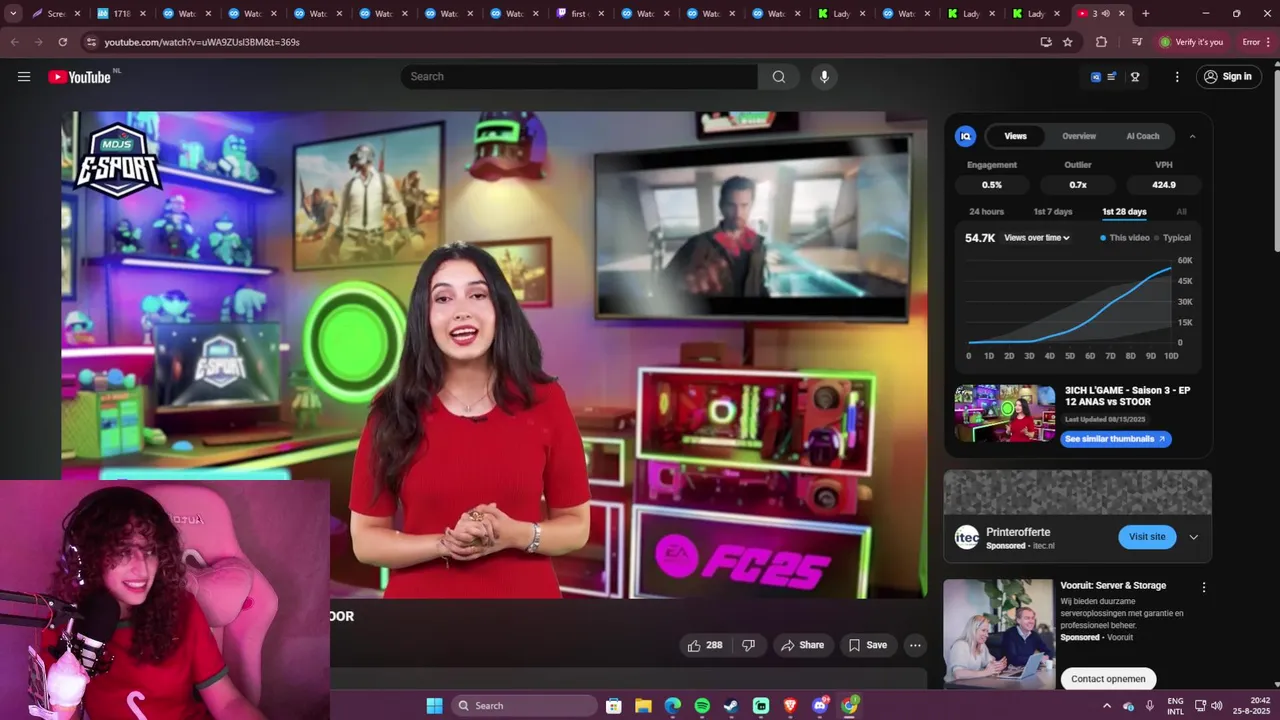Open Discord from the taskbar
The width and height of the screenshot is (1280, 720).
(820, 706)
